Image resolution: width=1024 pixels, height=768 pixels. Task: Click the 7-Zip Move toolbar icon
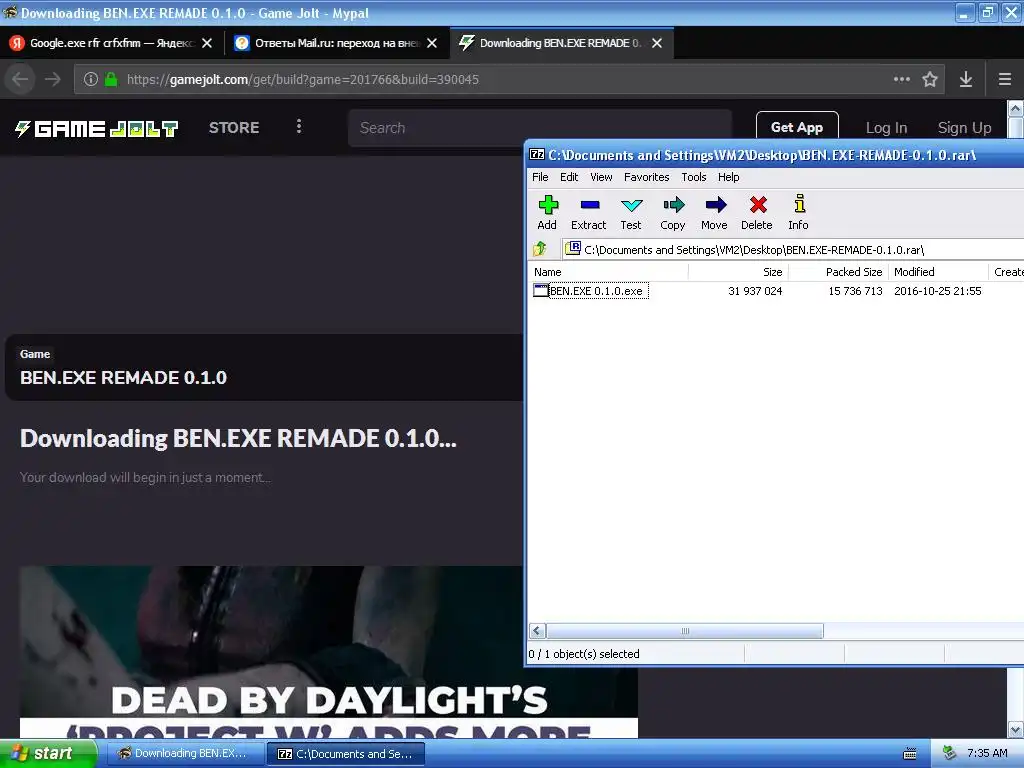pyautogui.click(x=715, y=205)
